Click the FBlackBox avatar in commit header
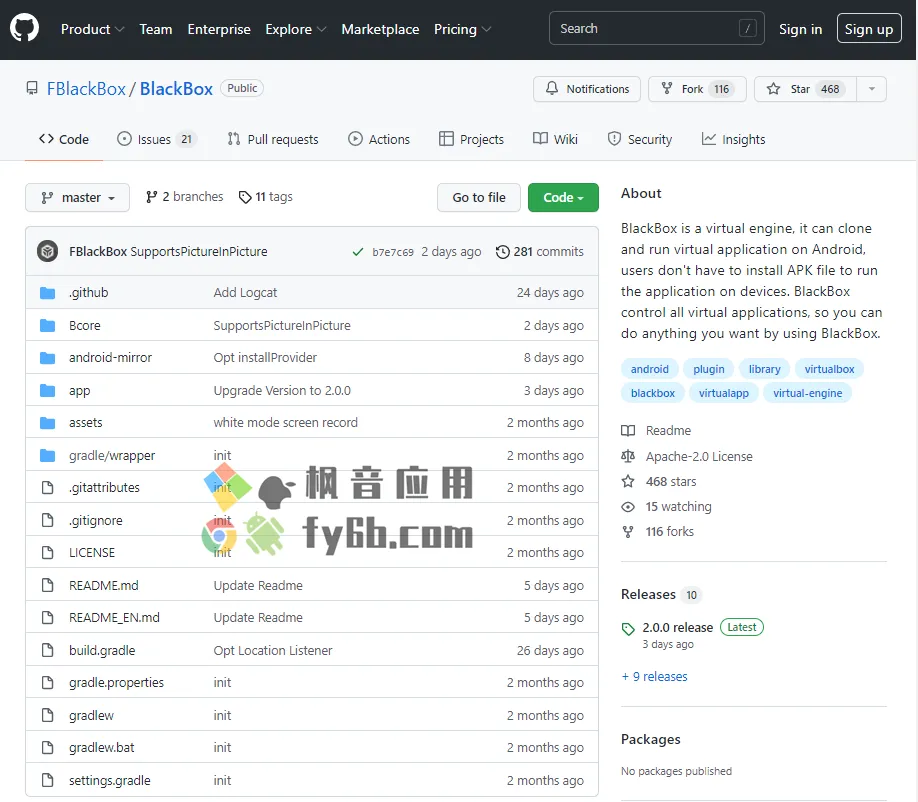 coord(47,252)
